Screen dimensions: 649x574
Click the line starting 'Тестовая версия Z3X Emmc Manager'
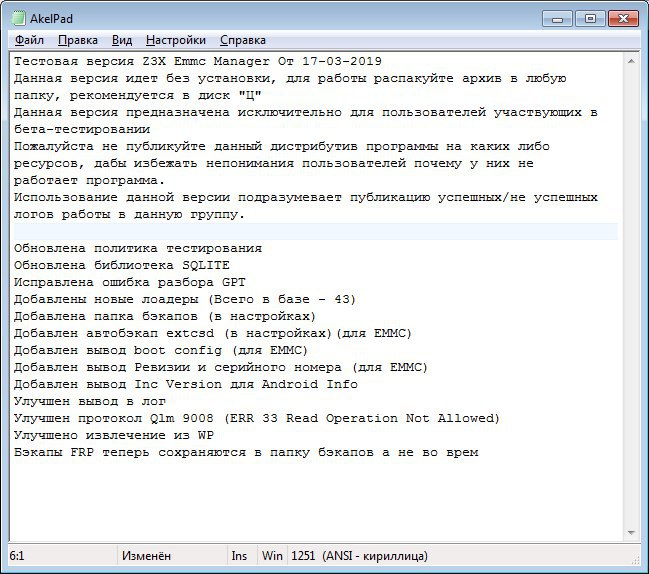[198, 61]
